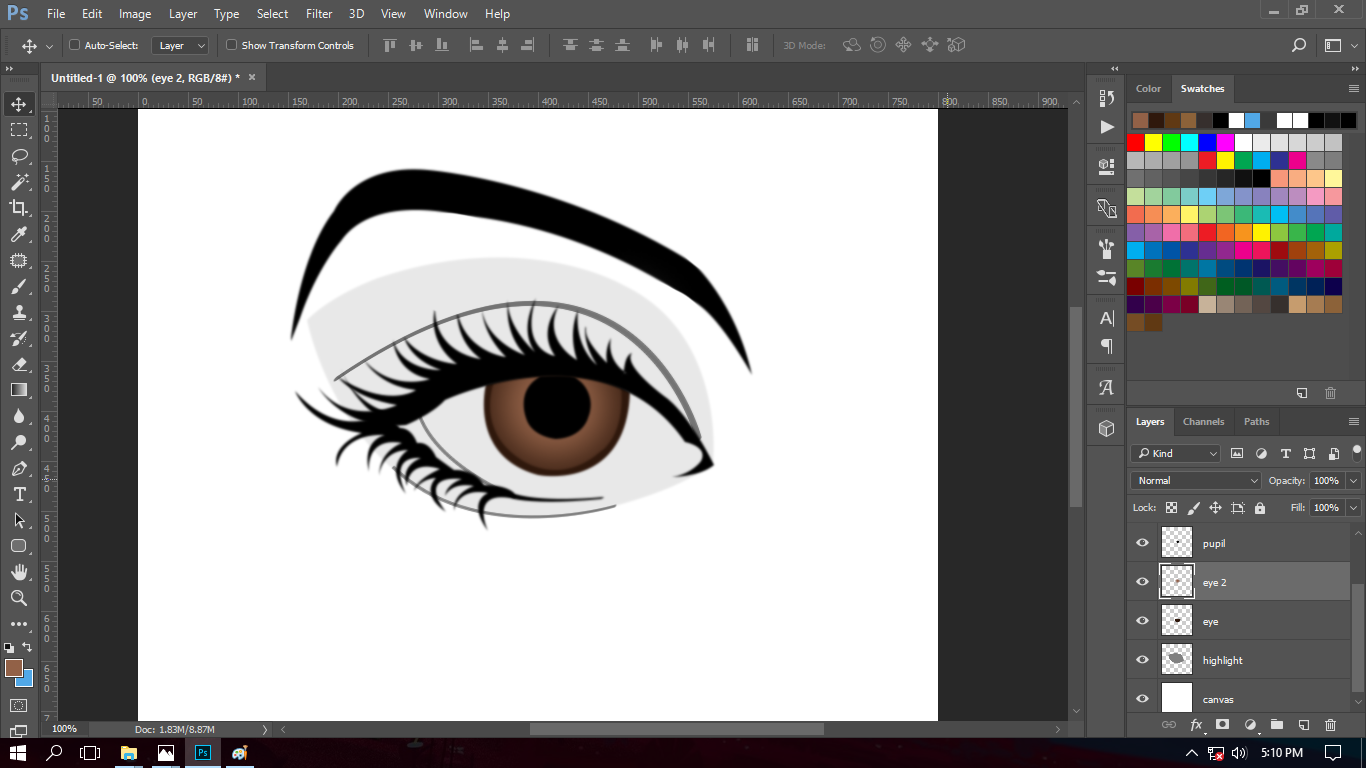This screenshot has width=1366, height=768.
Task: Open the layer filter Kind dropdown
Action: (x=1176, y=453)
